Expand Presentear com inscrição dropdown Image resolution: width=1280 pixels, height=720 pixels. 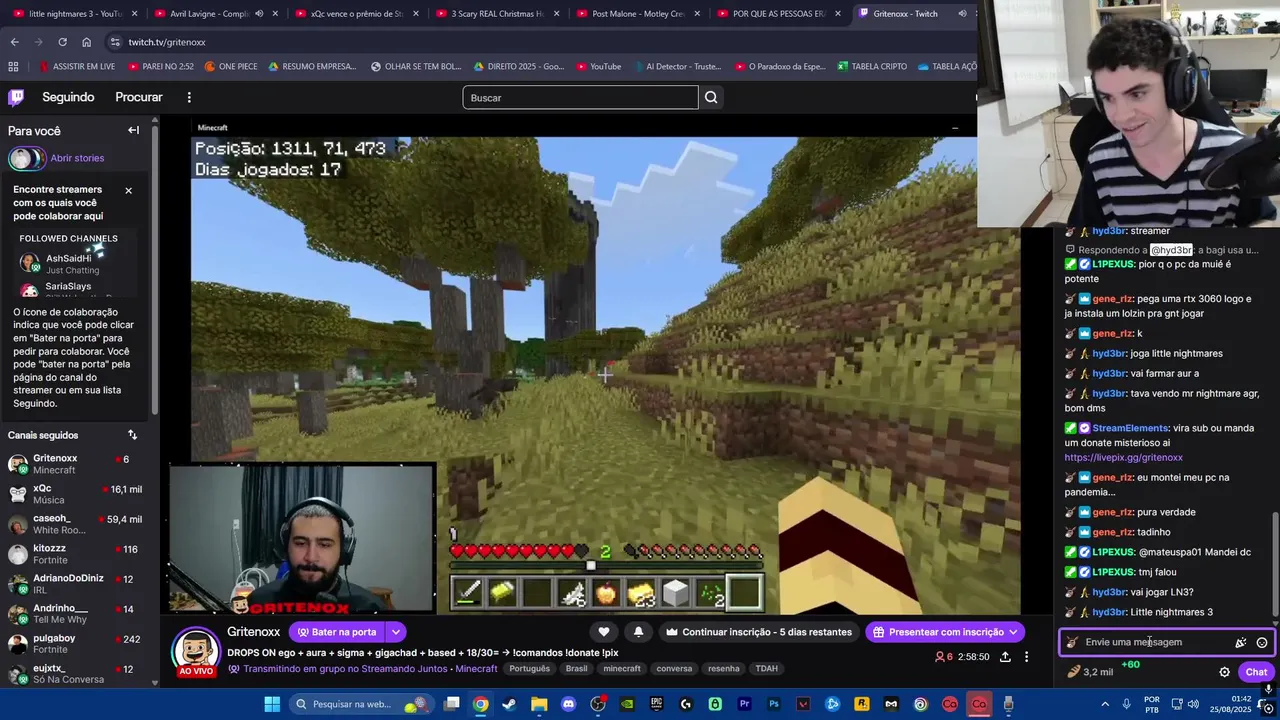tap(1013, 632)
